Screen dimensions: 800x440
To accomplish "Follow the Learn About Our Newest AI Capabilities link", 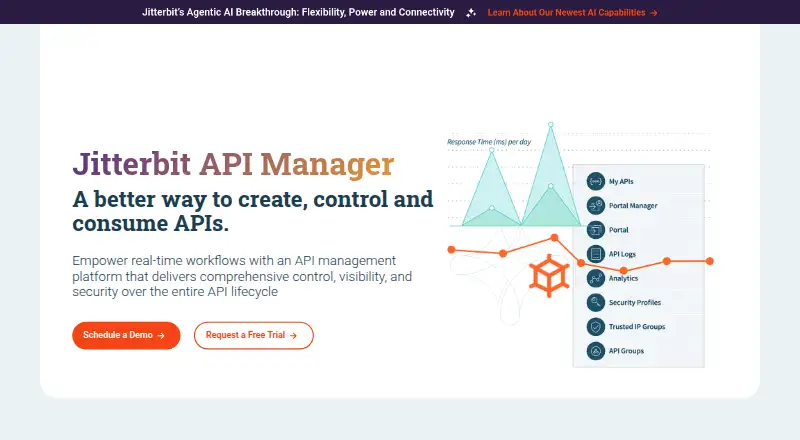I will click(x=572, y=13).
